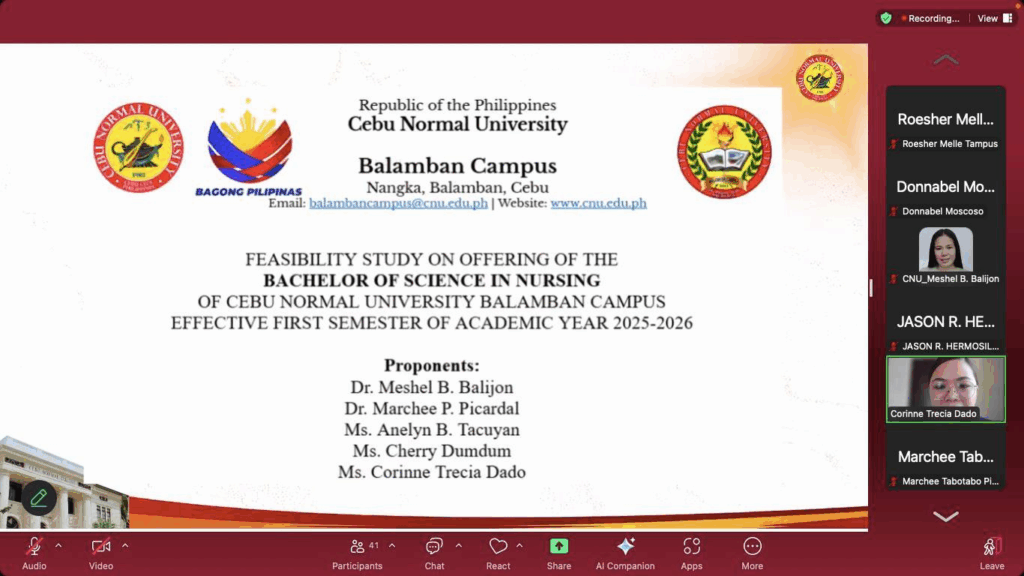
Task: Click the Bagong Pilipinas logo
Action: tap(248, 148)
